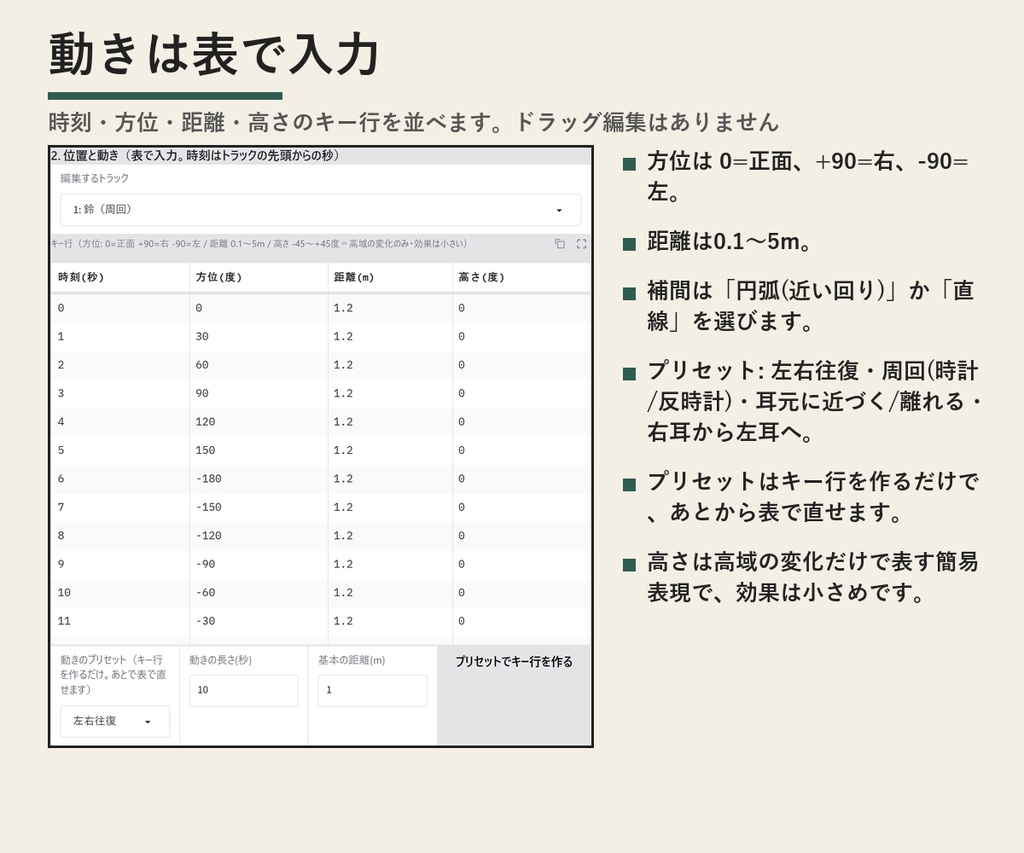Open the 左右往復 preset dropdown
The image size is (1024, 853).
tap(115, 721)
